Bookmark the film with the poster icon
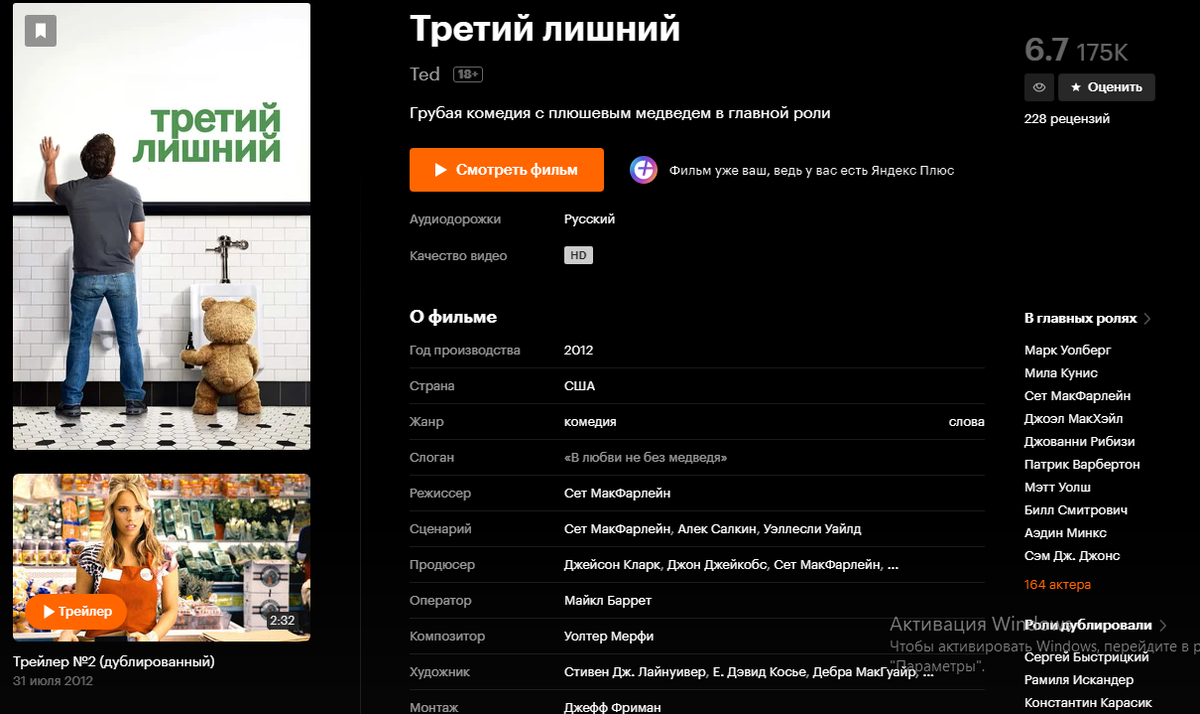The image size is (1200, 714). click(41, 31)
